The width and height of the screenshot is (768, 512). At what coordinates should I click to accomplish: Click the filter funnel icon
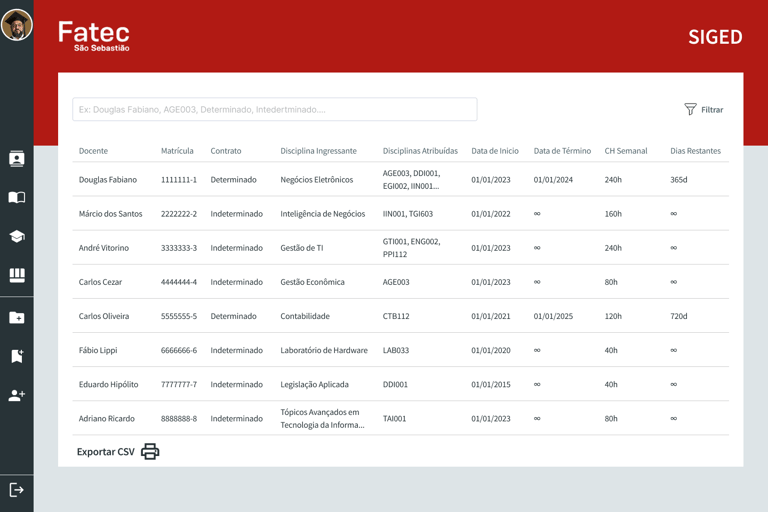[x=690, y=109]
